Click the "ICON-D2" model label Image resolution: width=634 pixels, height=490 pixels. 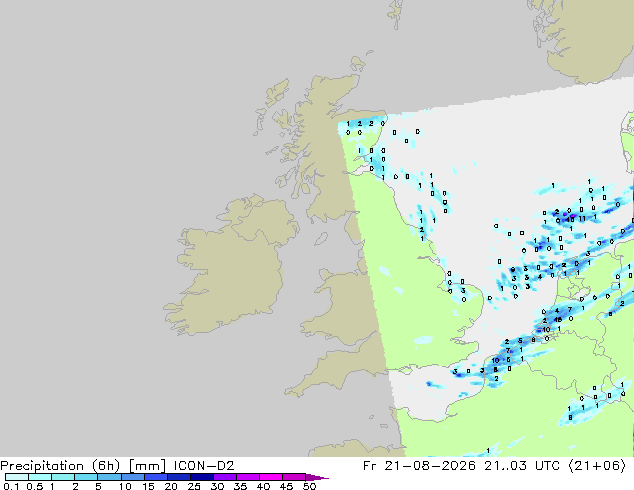[204, 466]
